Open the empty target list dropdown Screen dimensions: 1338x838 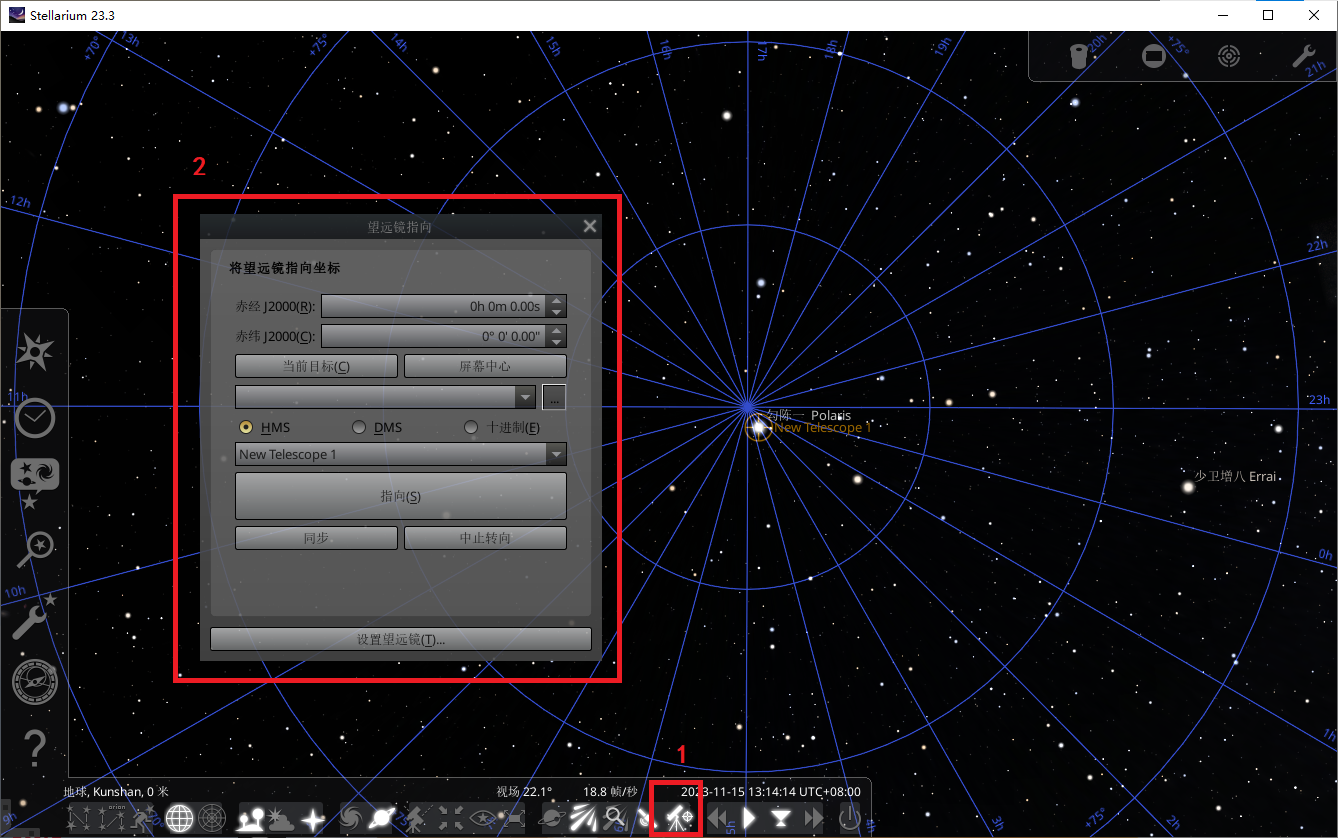pos(525,397)
